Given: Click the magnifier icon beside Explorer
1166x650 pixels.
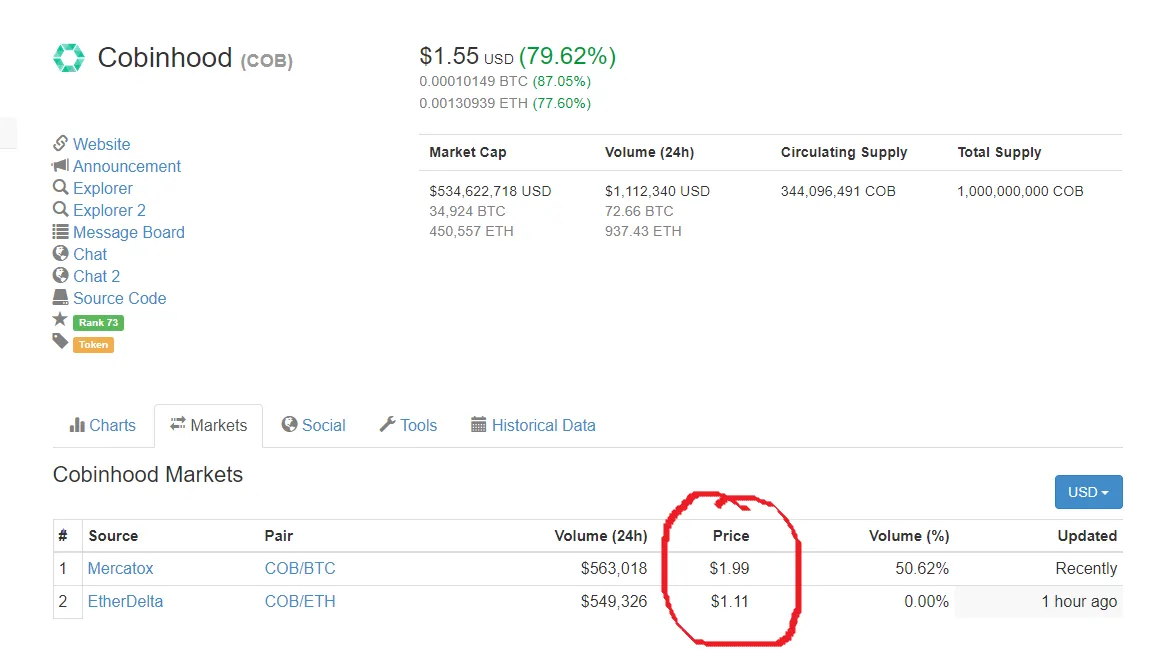Looking at the screenshot, I should click(60, 187).
